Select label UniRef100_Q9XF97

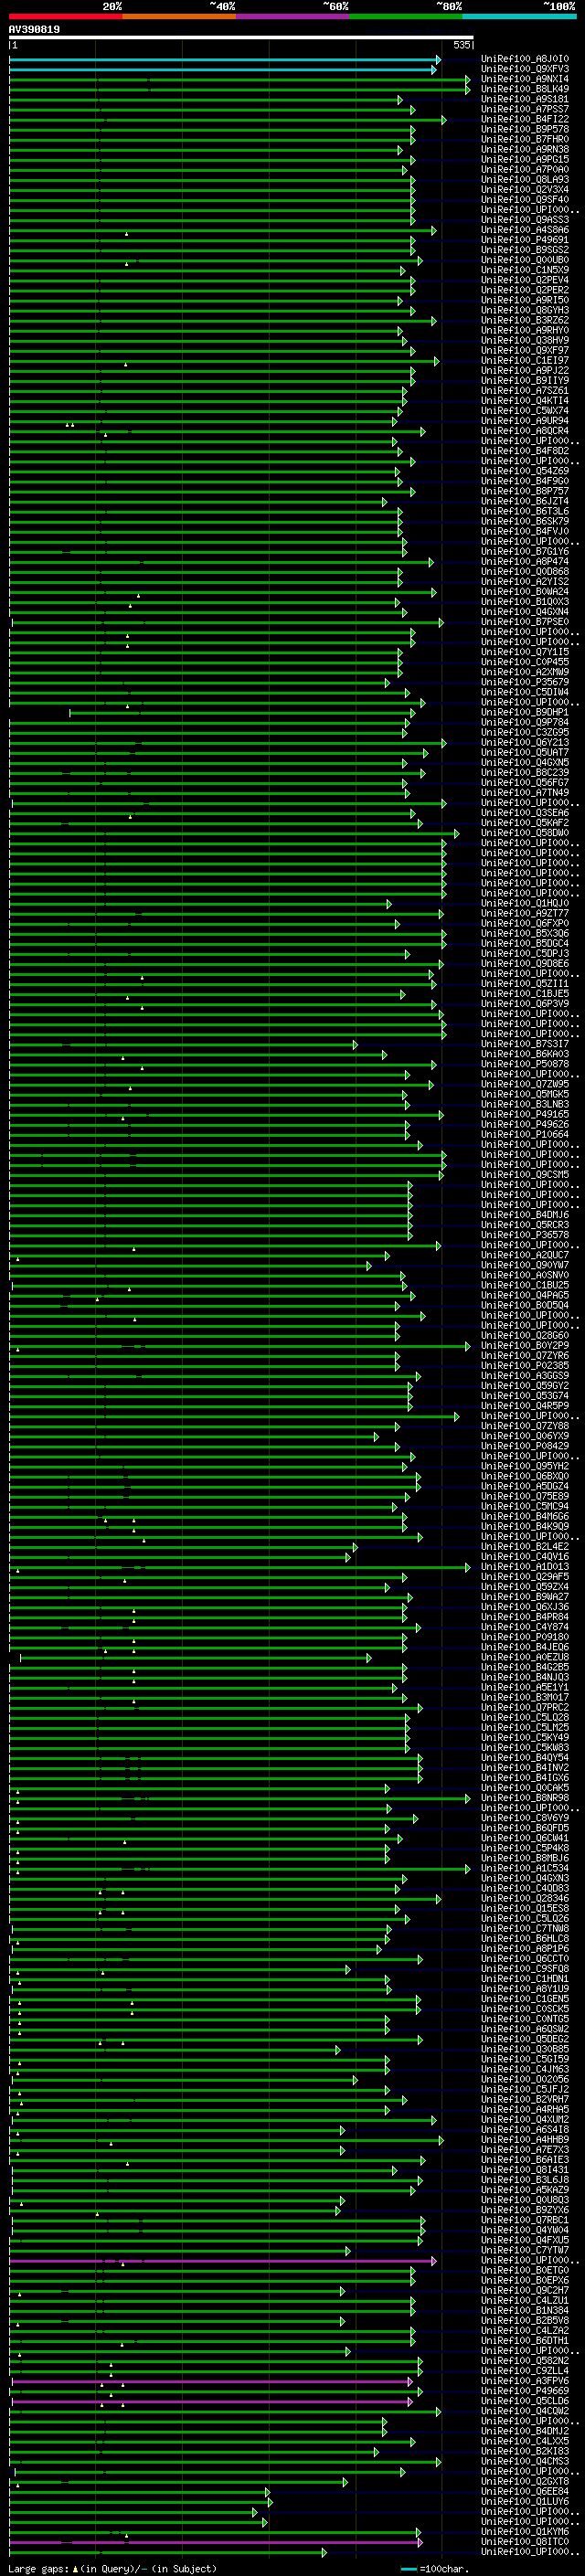coord(525,350)
